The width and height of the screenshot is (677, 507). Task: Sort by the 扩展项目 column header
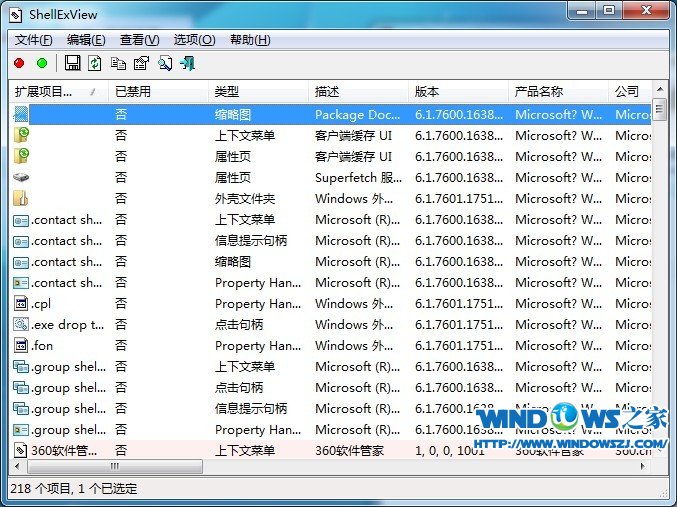56,91
